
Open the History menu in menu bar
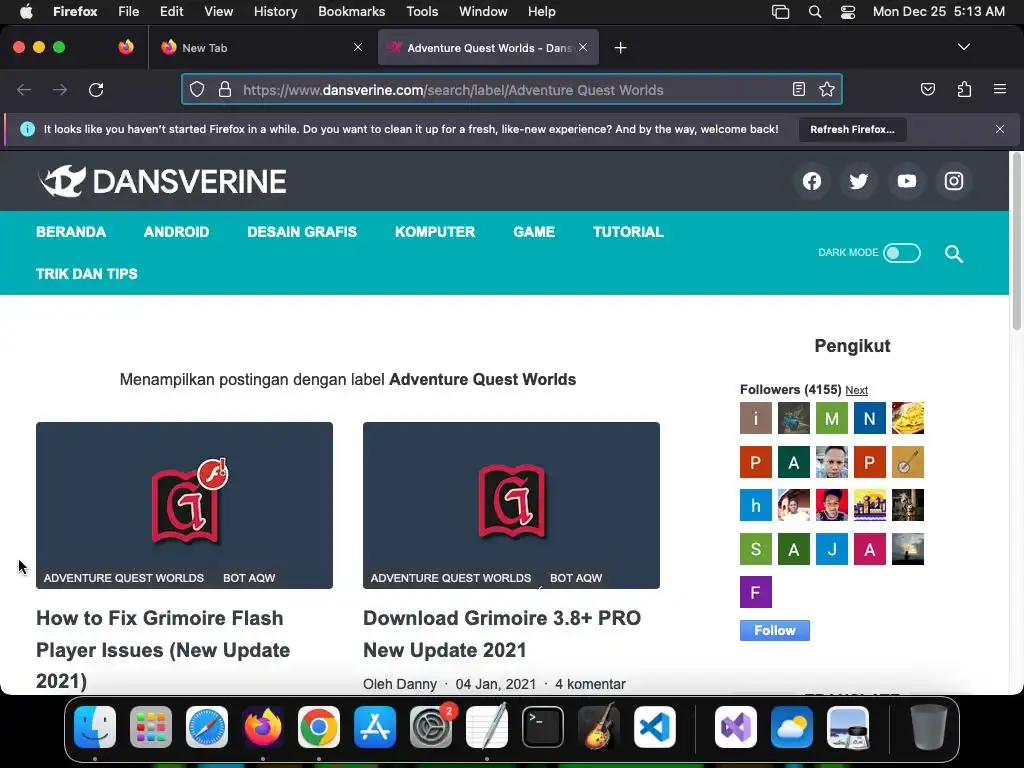pyautogui.click(x=275, y=11)
